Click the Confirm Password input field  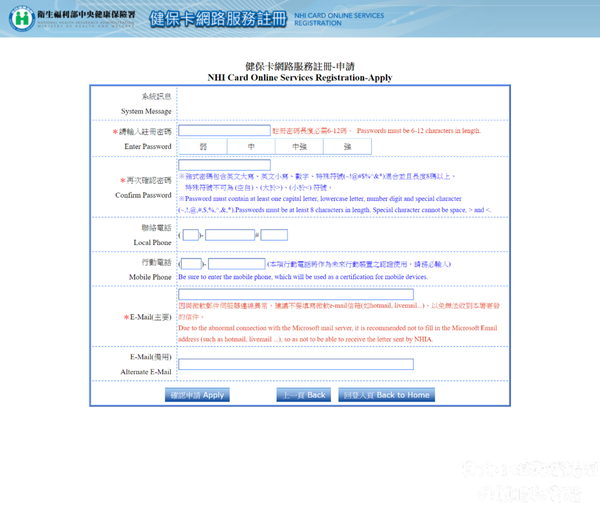[224, 165]
